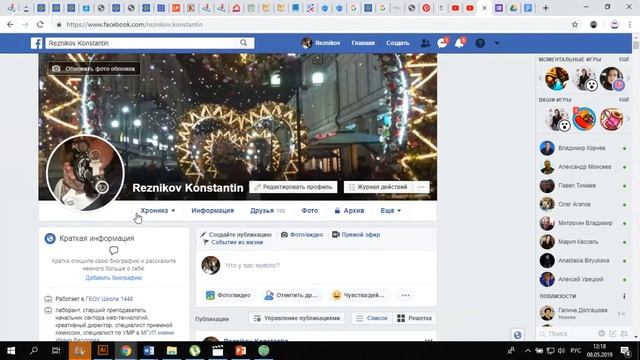Click the search magnifier in Facebook search bar
The width and height of the screenshot is (640, 360).
[x=244, y=43]
